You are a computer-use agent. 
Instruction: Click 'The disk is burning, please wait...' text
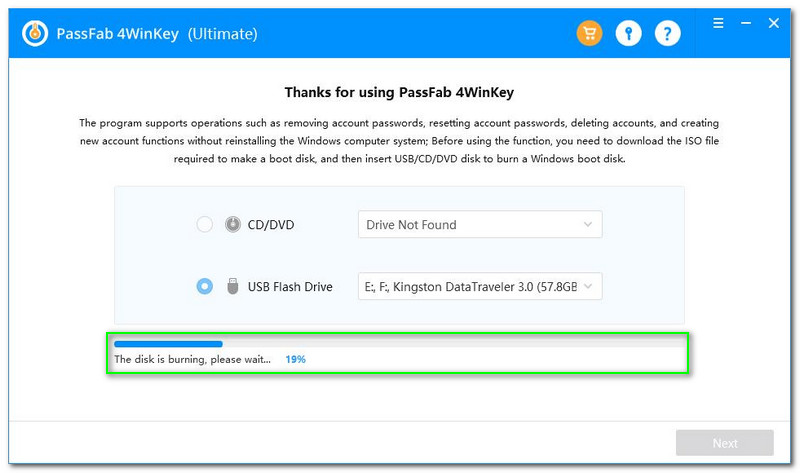[192, 359]
